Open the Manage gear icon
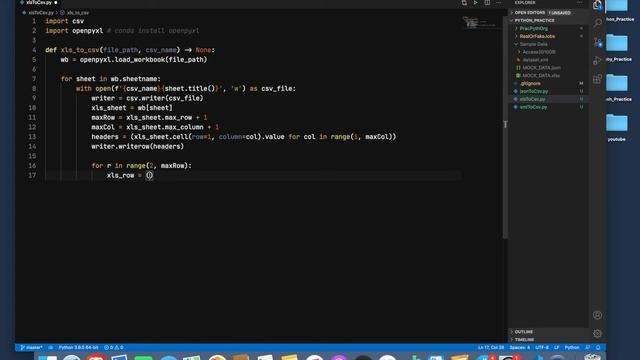This screenshot has height=360, width=640. point(597,333)
